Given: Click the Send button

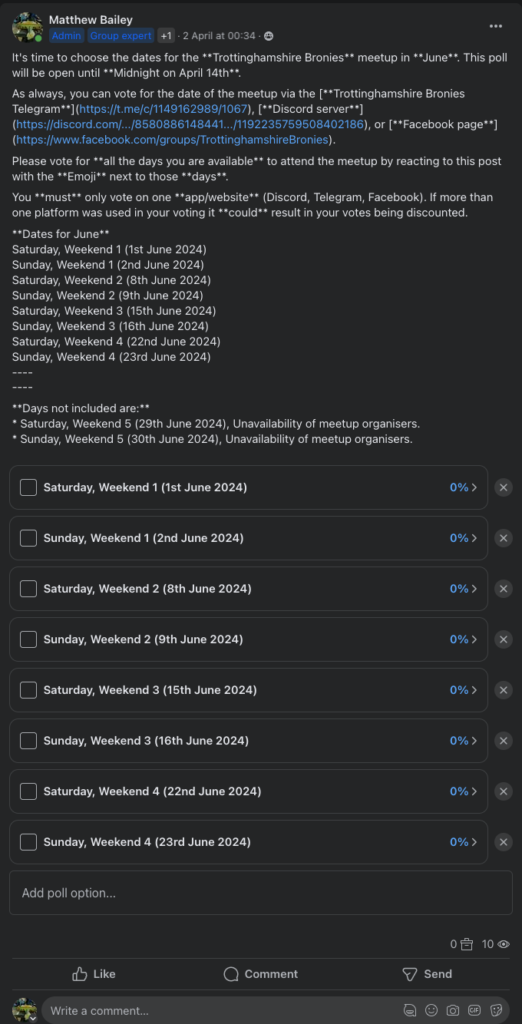Looking at the screenshot, I should point(427,974).
